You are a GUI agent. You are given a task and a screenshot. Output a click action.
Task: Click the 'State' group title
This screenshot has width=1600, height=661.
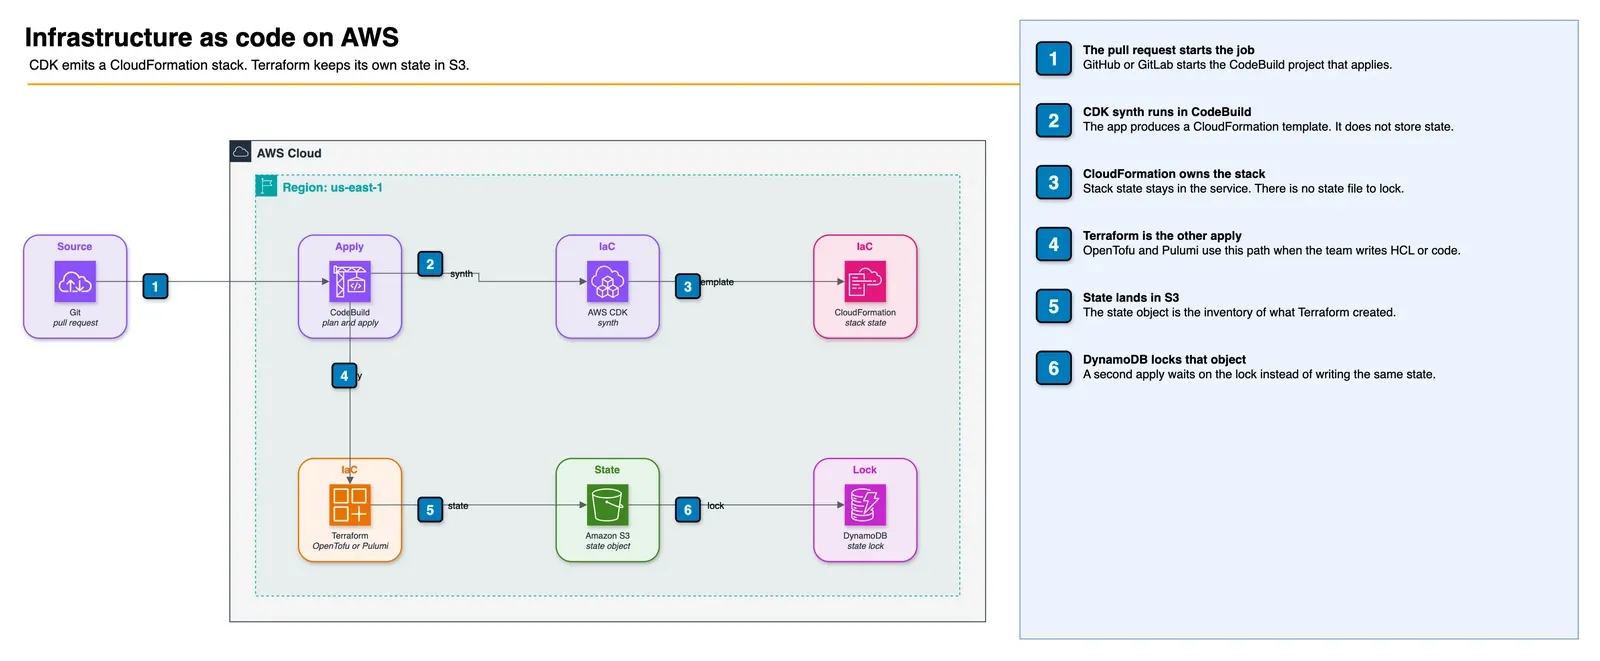click(607, 469)
